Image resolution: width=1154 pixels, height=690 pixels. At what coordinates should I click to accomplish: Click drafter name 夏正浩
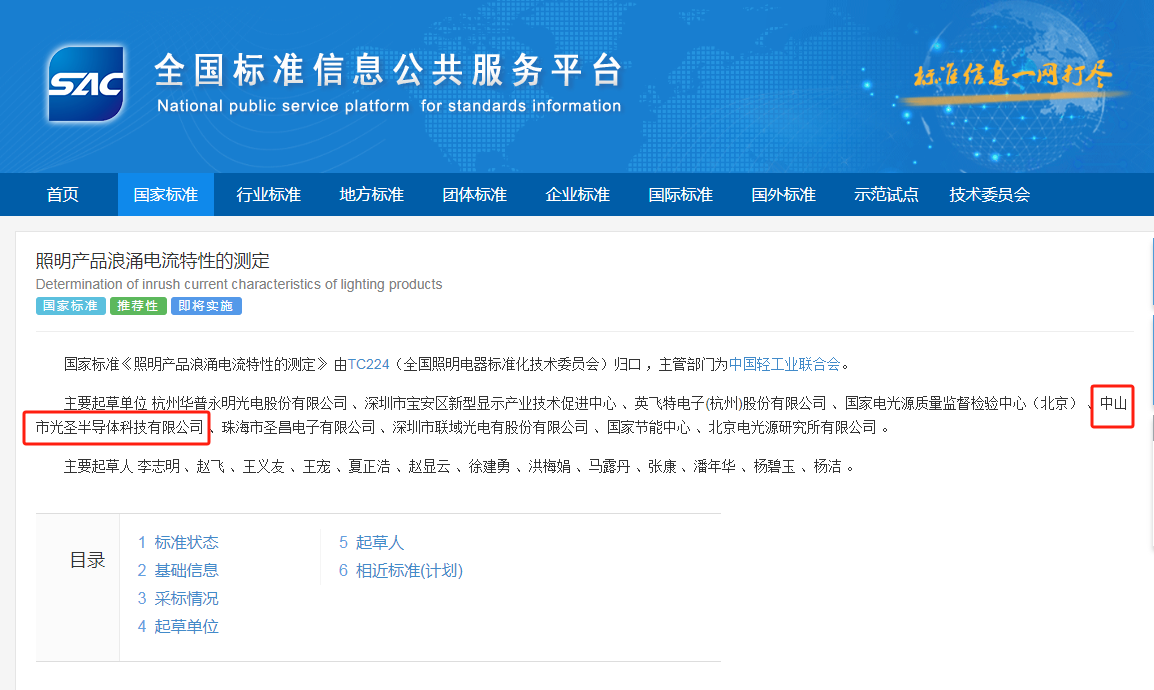[x=369, y=466]
